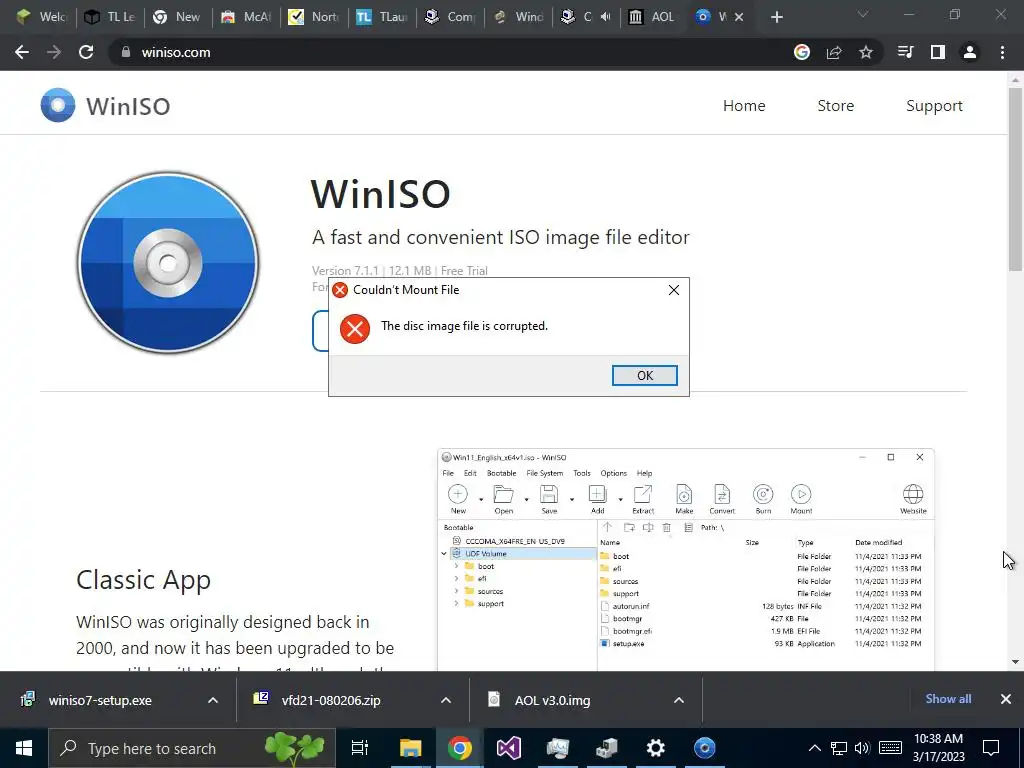Open Chrome's three-dot menu
This screenshot has height=768, width=1024.
pos(1002,52)
